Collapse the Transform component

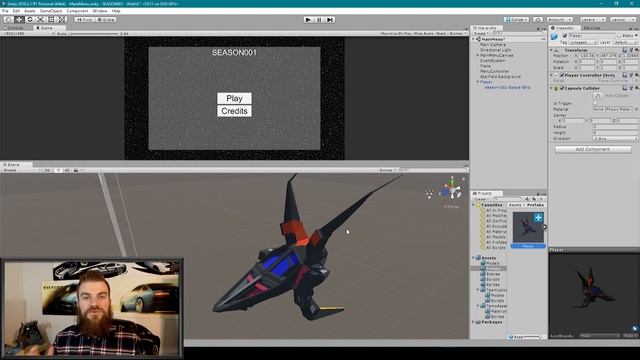click(x=551, y=50)
